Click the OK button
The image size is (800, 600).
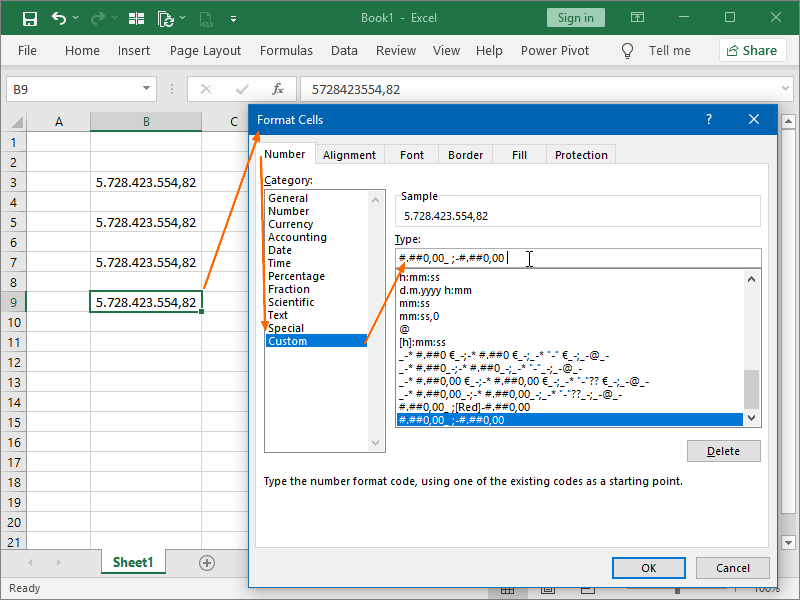click(648, 567)
